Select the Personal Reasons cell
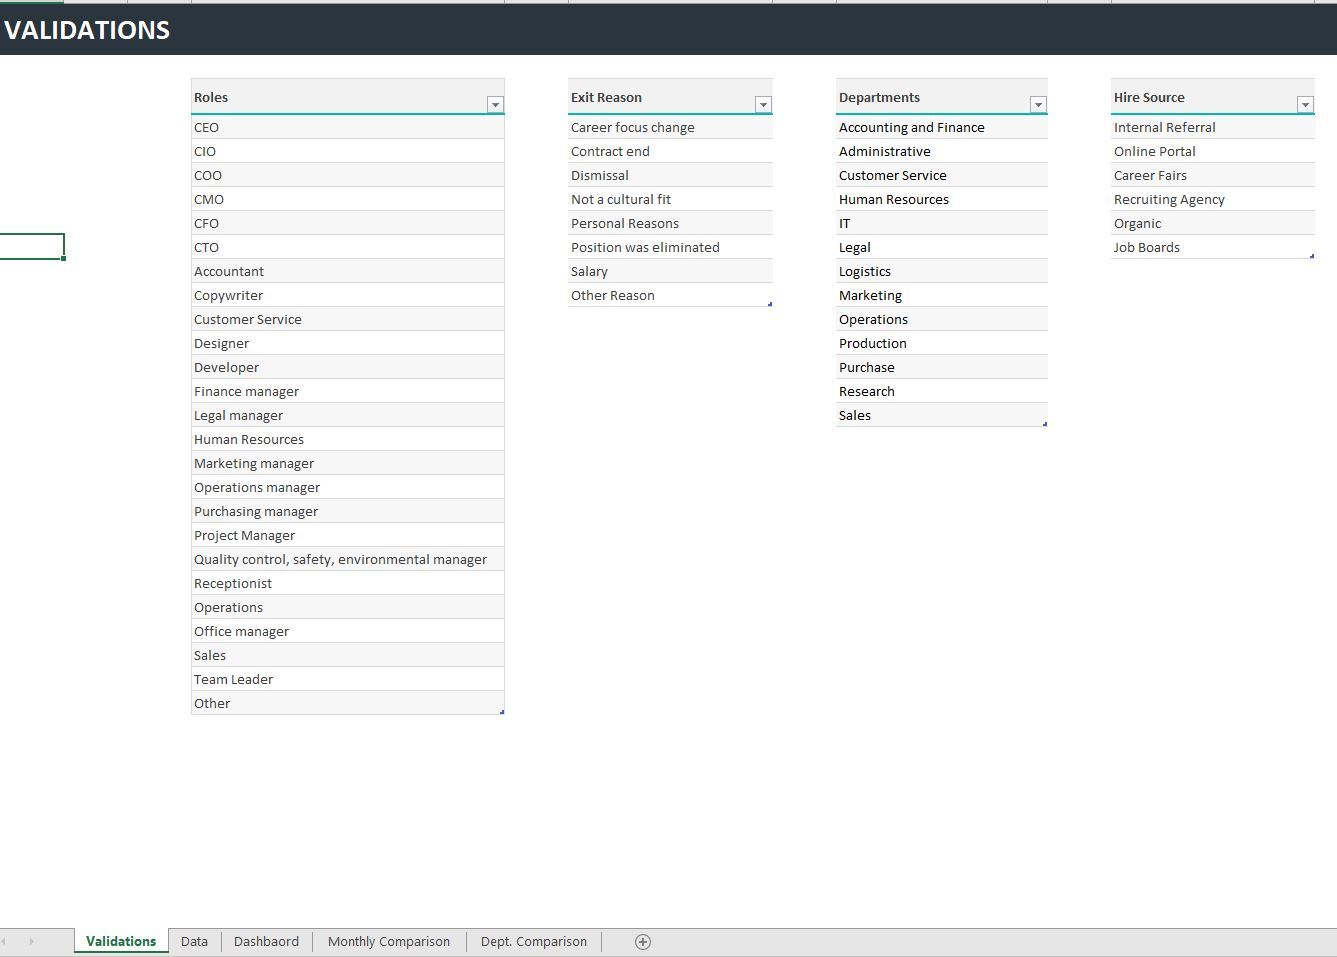 pyautogui.click(x=670, y=223)
